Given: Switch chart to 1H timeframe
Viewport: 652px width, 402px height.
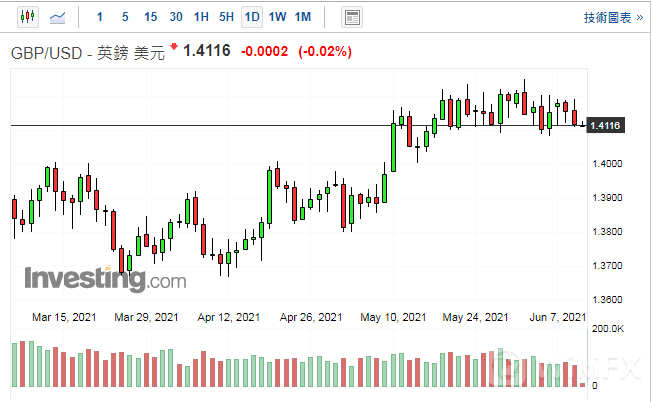Looking at the screenshot, I should (201, 17).
